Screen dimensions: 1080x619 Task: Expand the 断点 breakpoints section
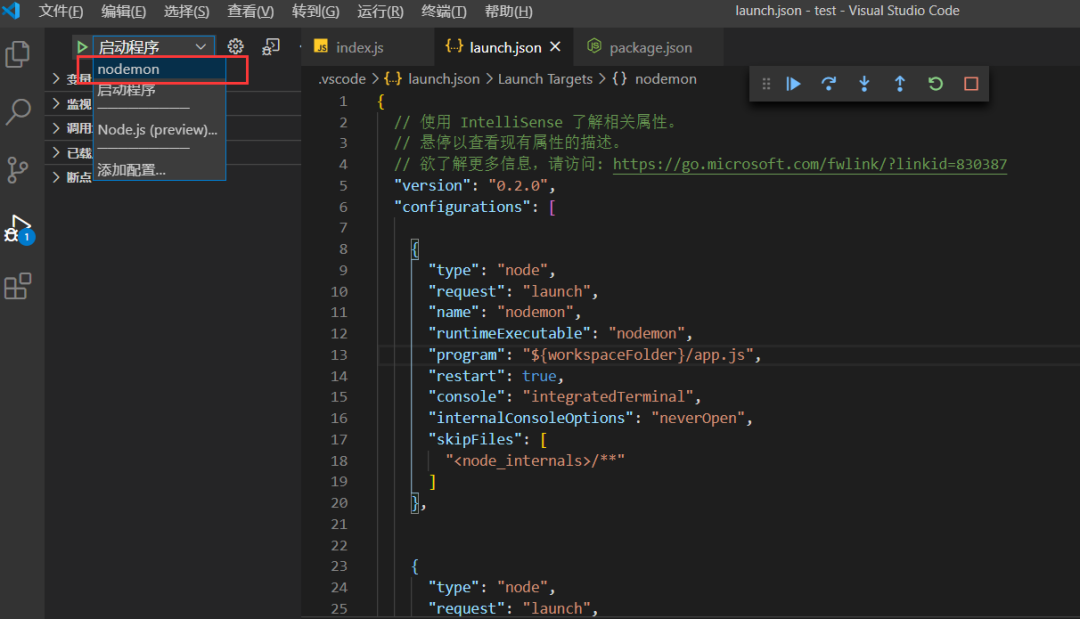[72, 177]
